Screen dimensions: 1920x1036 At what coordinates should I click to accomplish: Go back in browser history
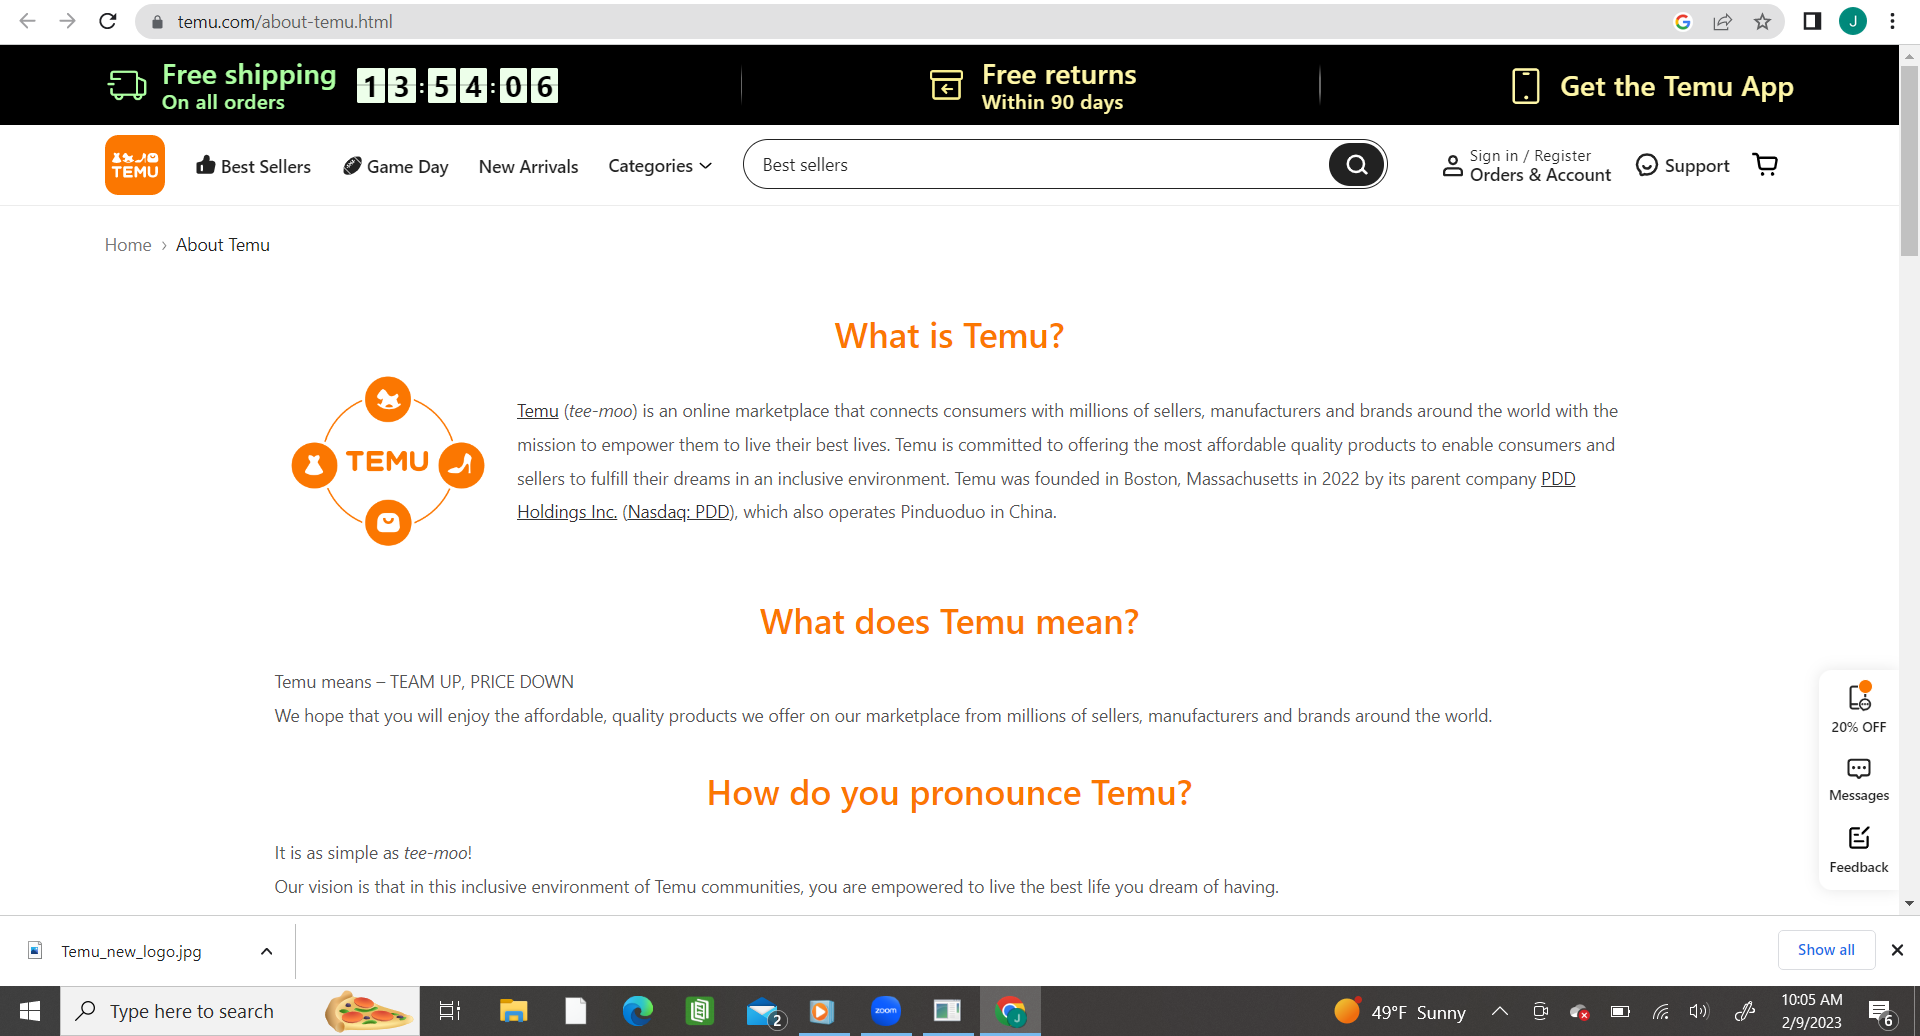pos(27,21)
